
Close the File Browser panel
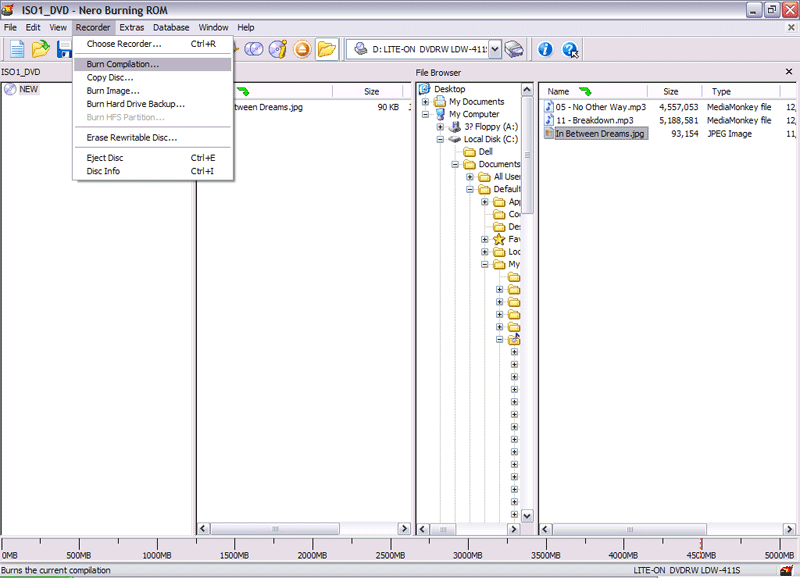pos(789,72)
